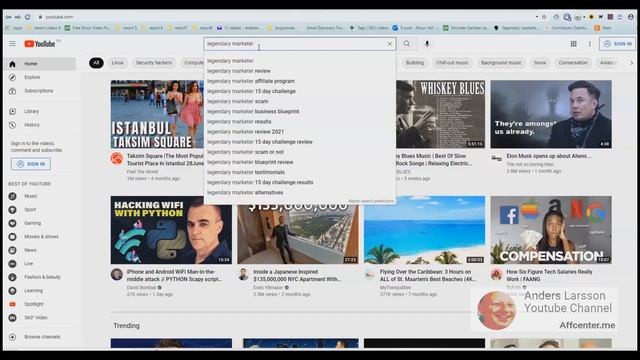Open the Sport category icon

pyautogui.click(x=13, y=210)
